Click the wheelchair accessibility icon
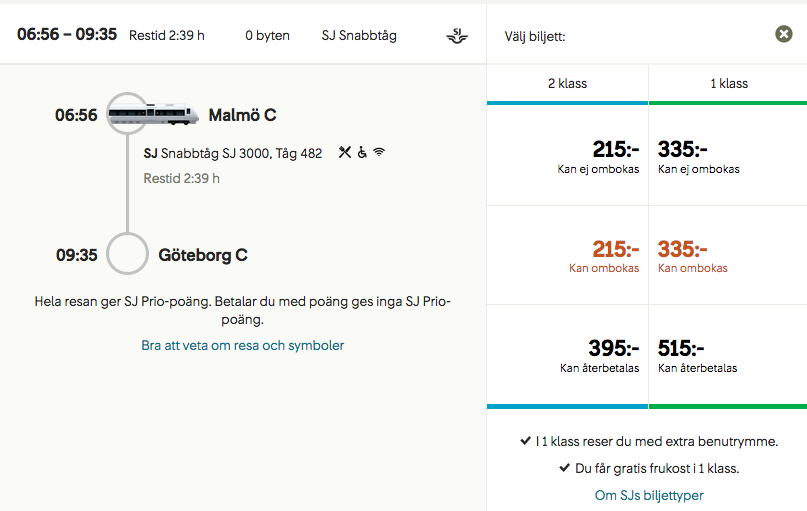 click(362, 153)
